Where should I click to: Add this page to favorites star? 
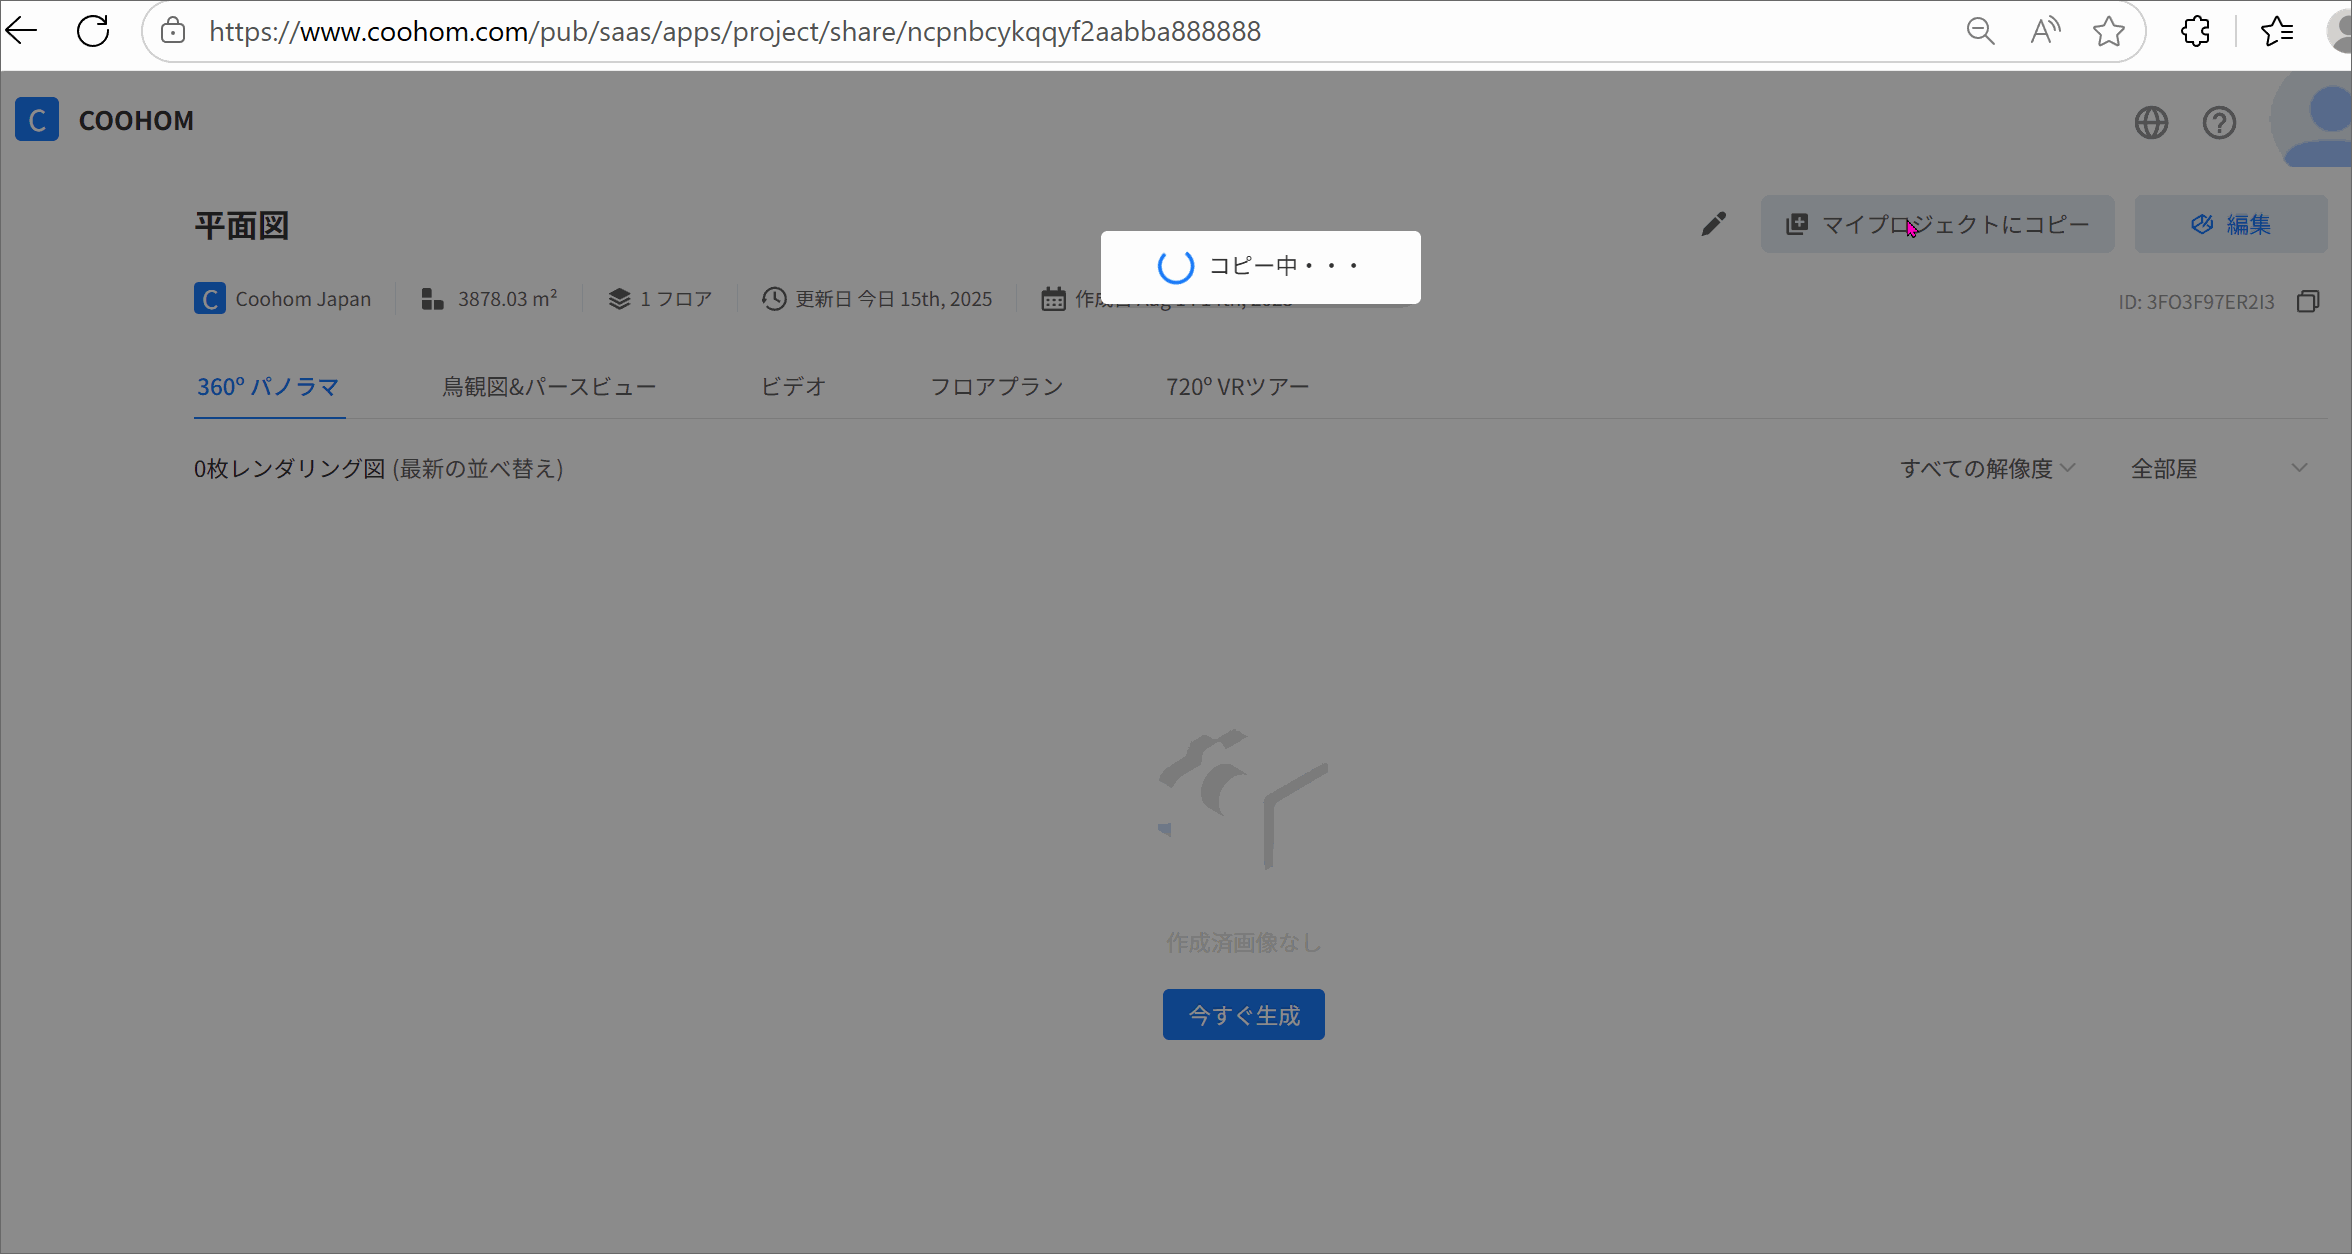[2109, 31]
